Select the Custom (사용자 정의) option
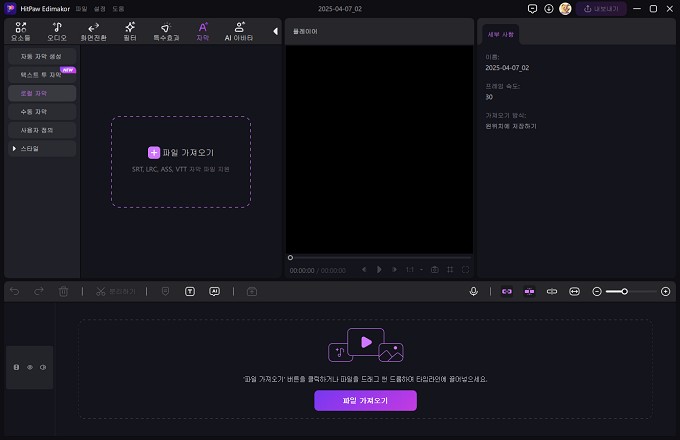 coord(42,130)
